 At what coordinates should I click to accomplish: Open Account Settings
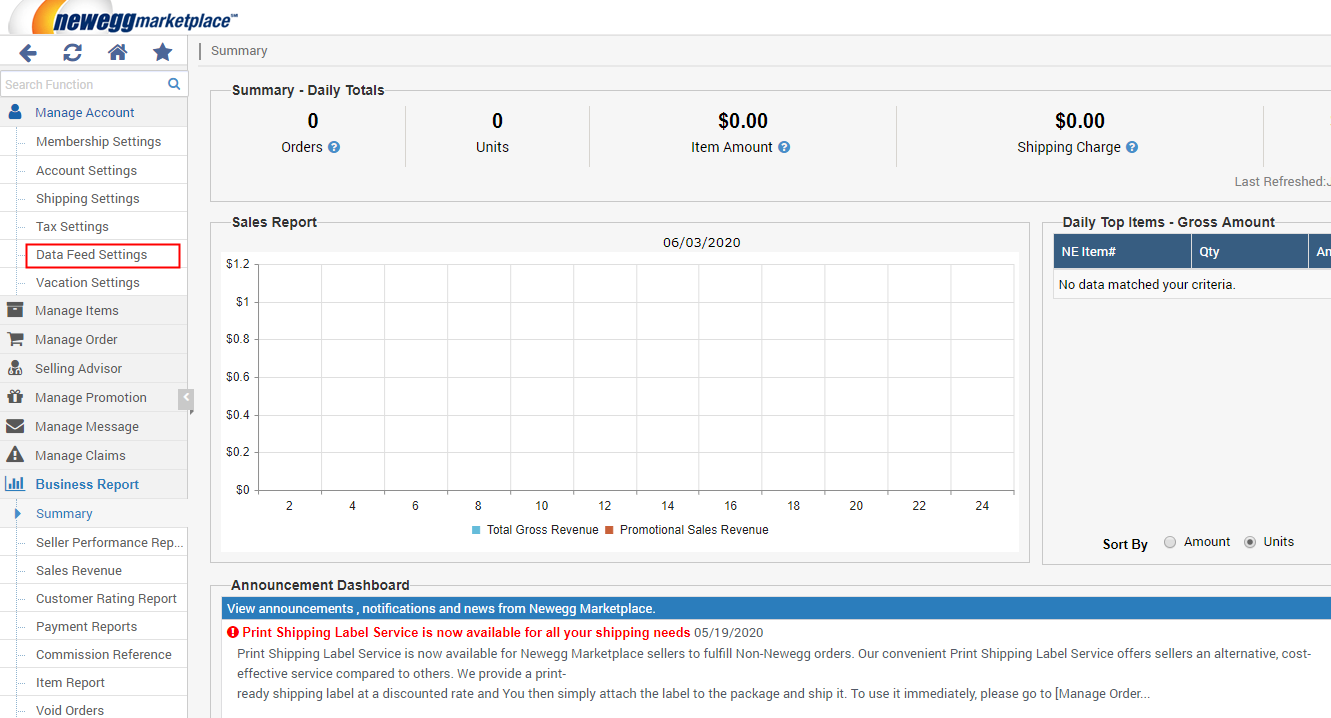pyautogui.click(x=86, y=170)
